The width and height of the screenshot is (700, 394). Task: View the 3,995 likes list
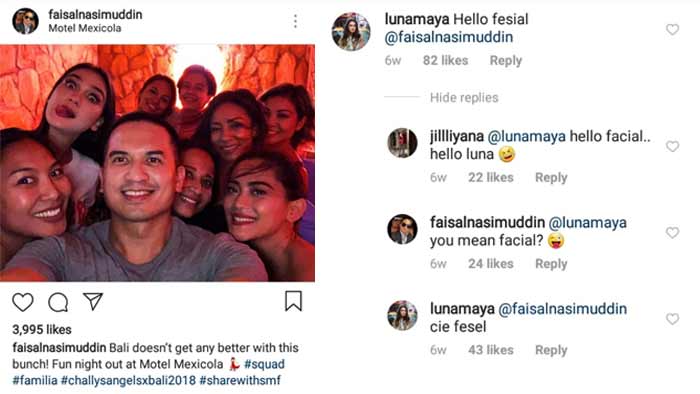pos(42,329)
